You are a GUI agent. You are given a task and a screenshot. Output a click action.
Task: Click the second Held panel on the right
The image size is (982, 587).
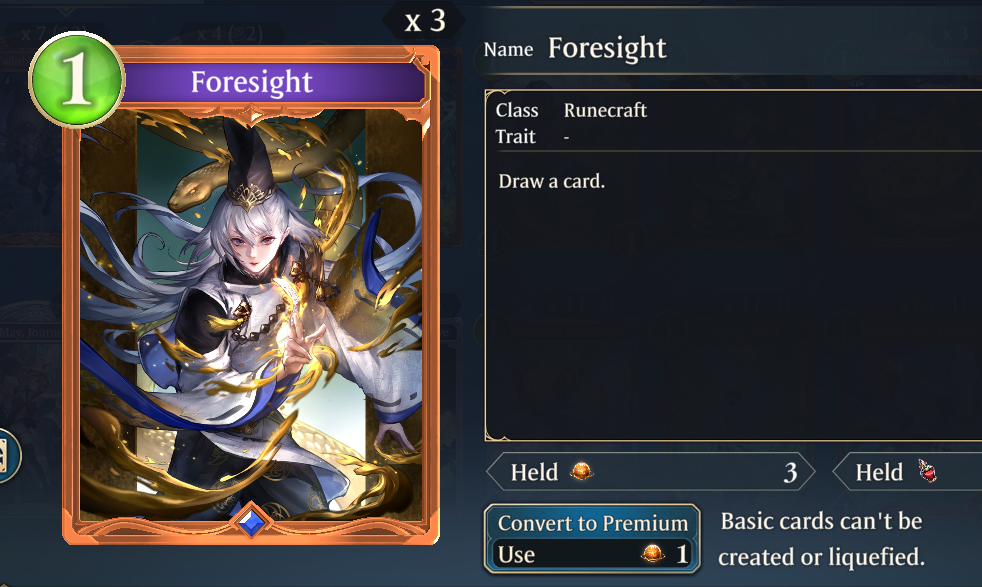[907, 472]
